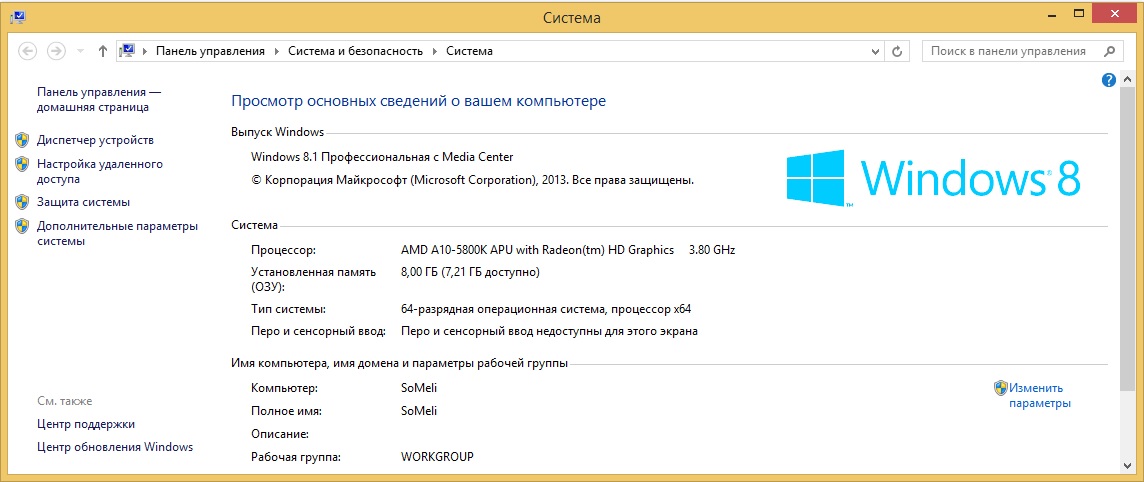1144x482 pixels.
Task: Go up one level with the up arrow
Action: coord(103,51)
